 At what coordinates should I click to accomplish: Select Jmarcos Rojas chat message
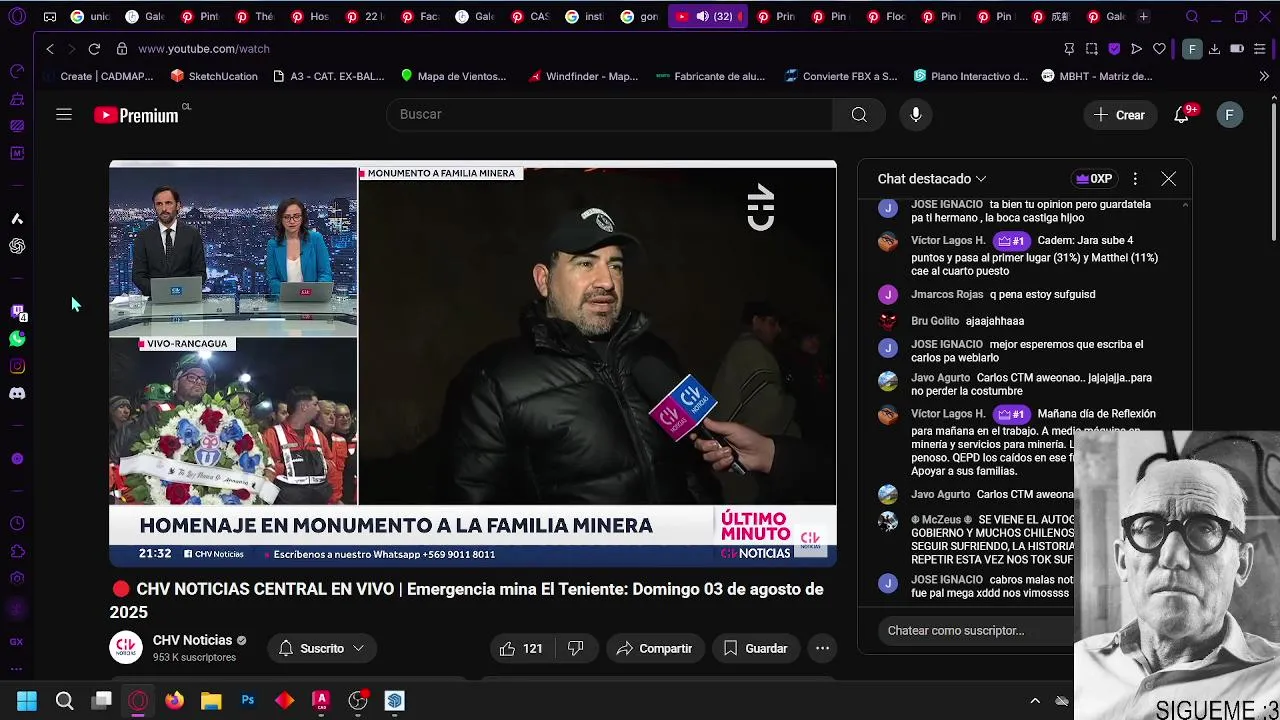(x=1003, y=295)
